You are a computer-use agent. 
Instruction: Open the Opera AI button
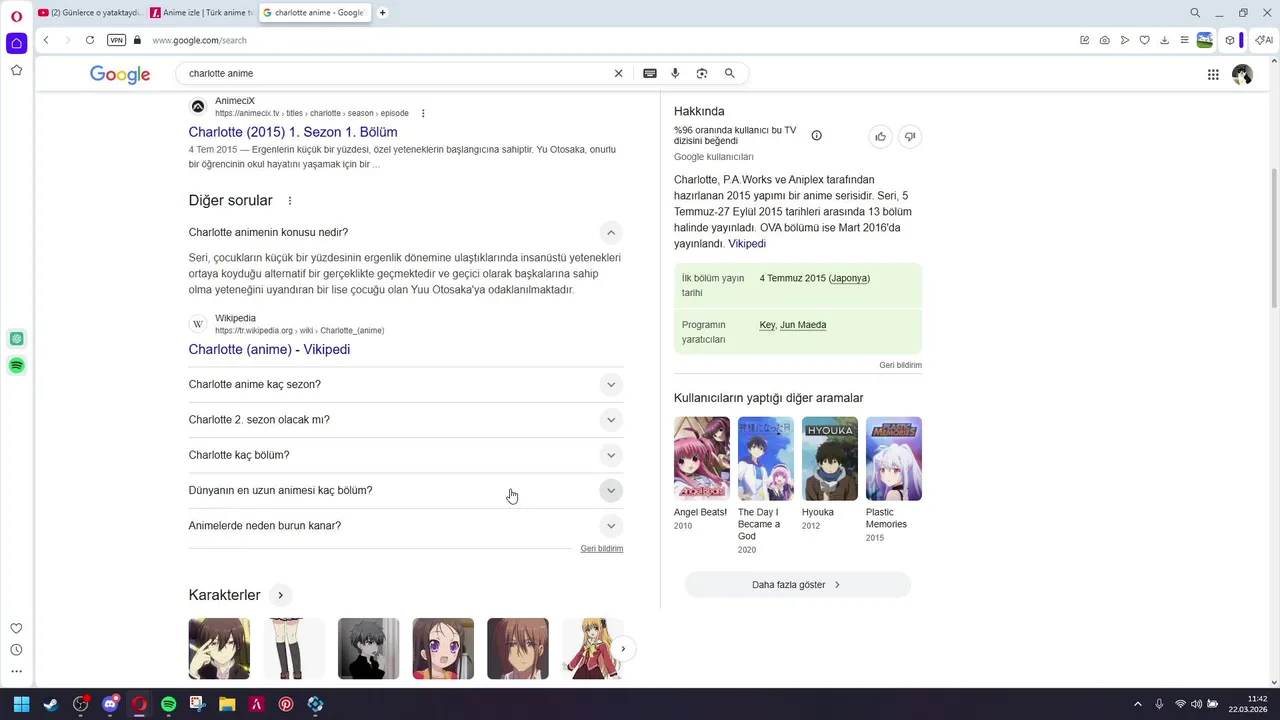click(x=1264, y=40)
